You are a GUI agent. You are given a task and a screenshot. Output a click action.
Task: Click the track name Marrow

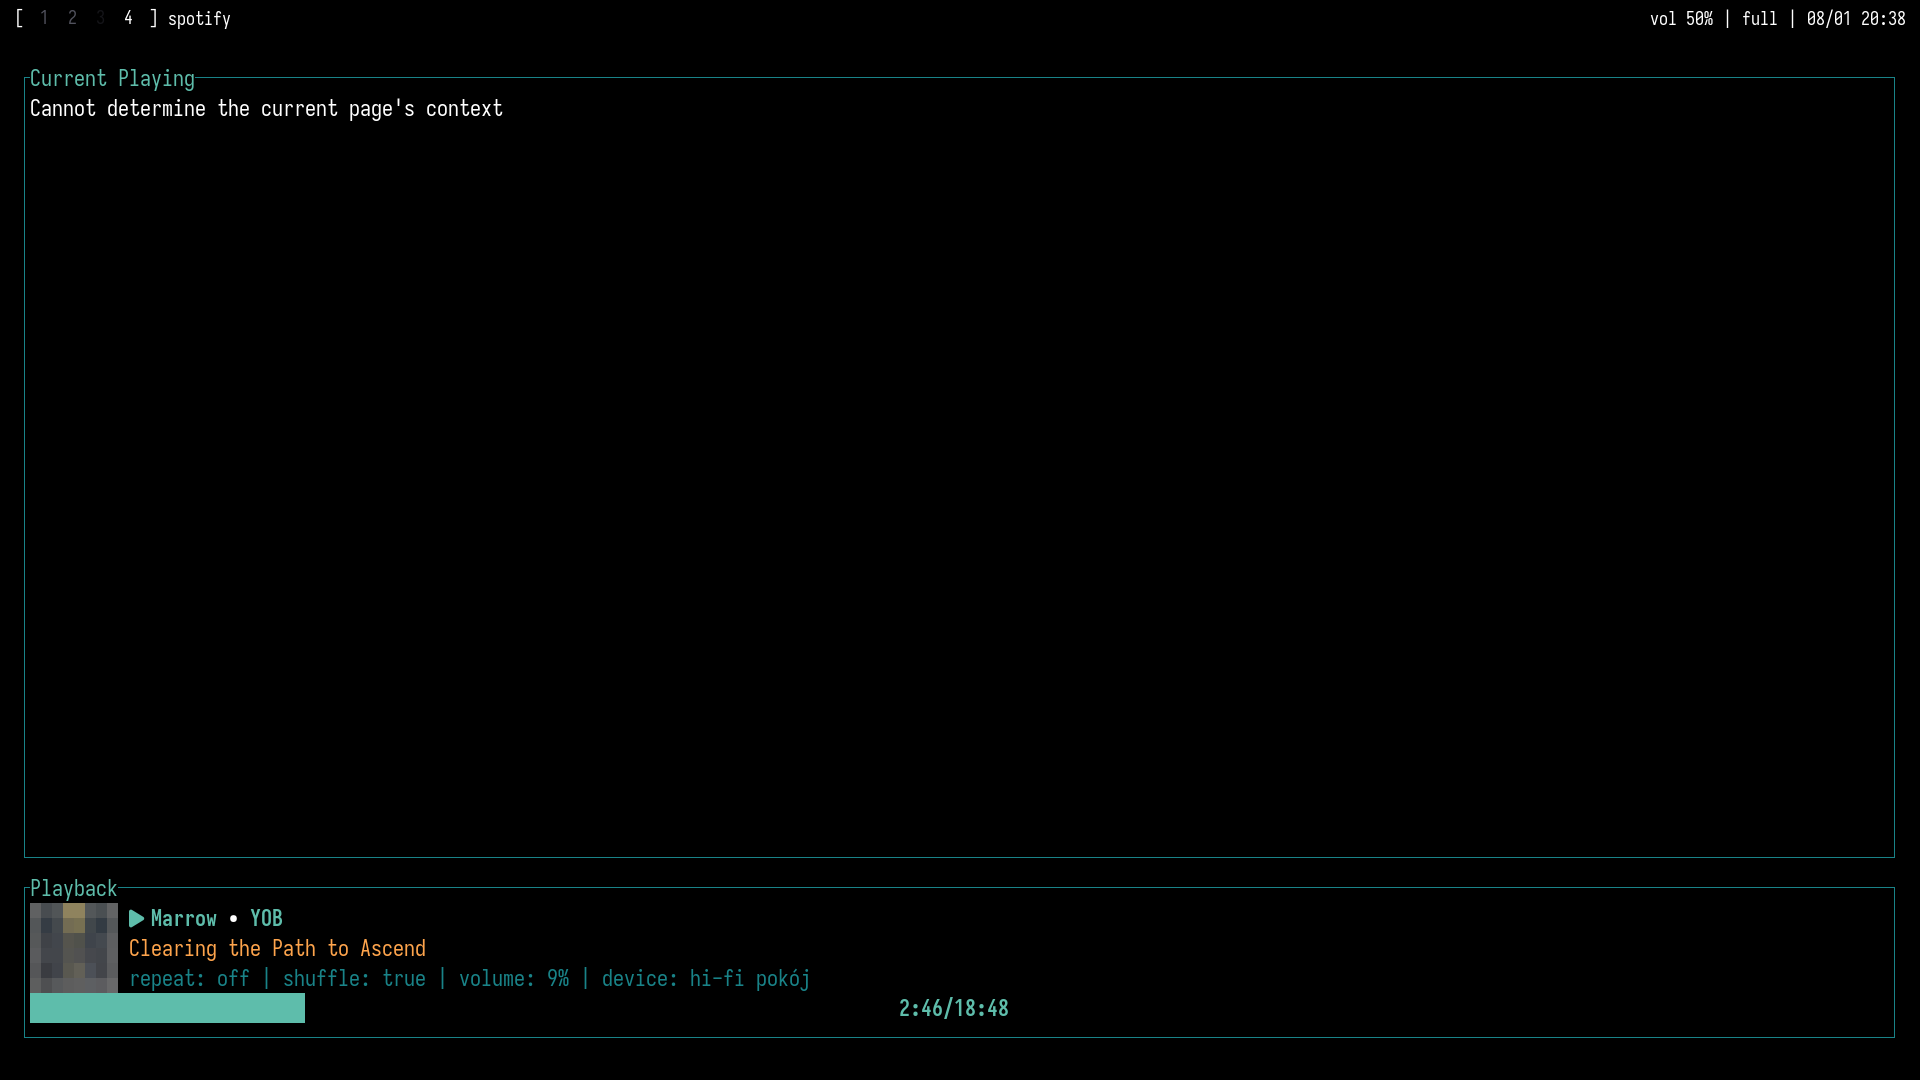pyautogui.click(x=183, y=919)
